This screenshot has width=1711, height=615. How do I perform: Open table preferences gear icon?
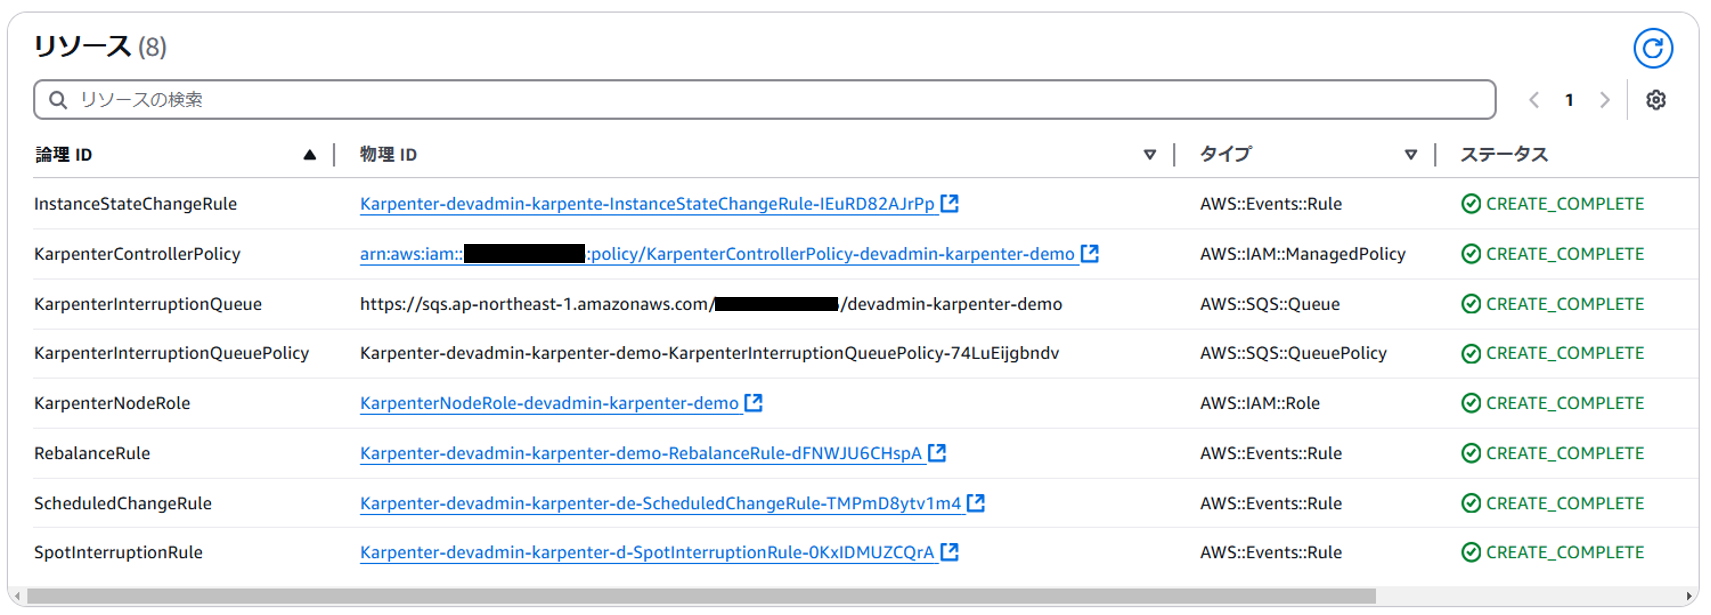(1656, 100)
